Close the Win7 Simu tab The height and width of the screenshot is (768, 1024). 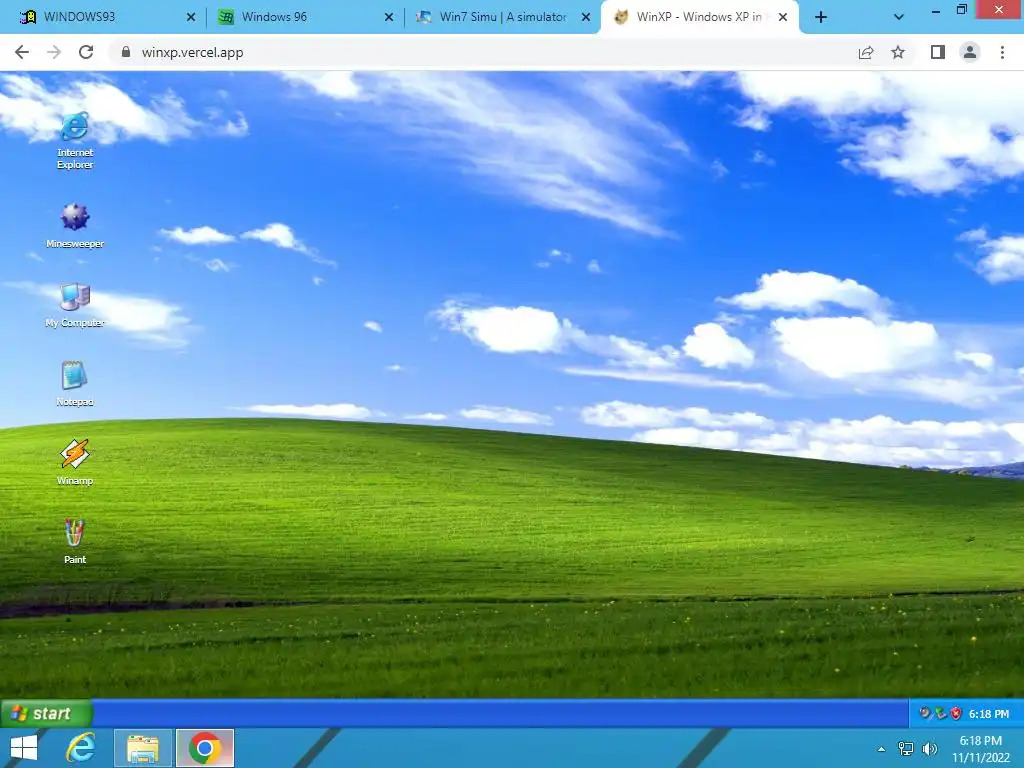coord(586,18)
